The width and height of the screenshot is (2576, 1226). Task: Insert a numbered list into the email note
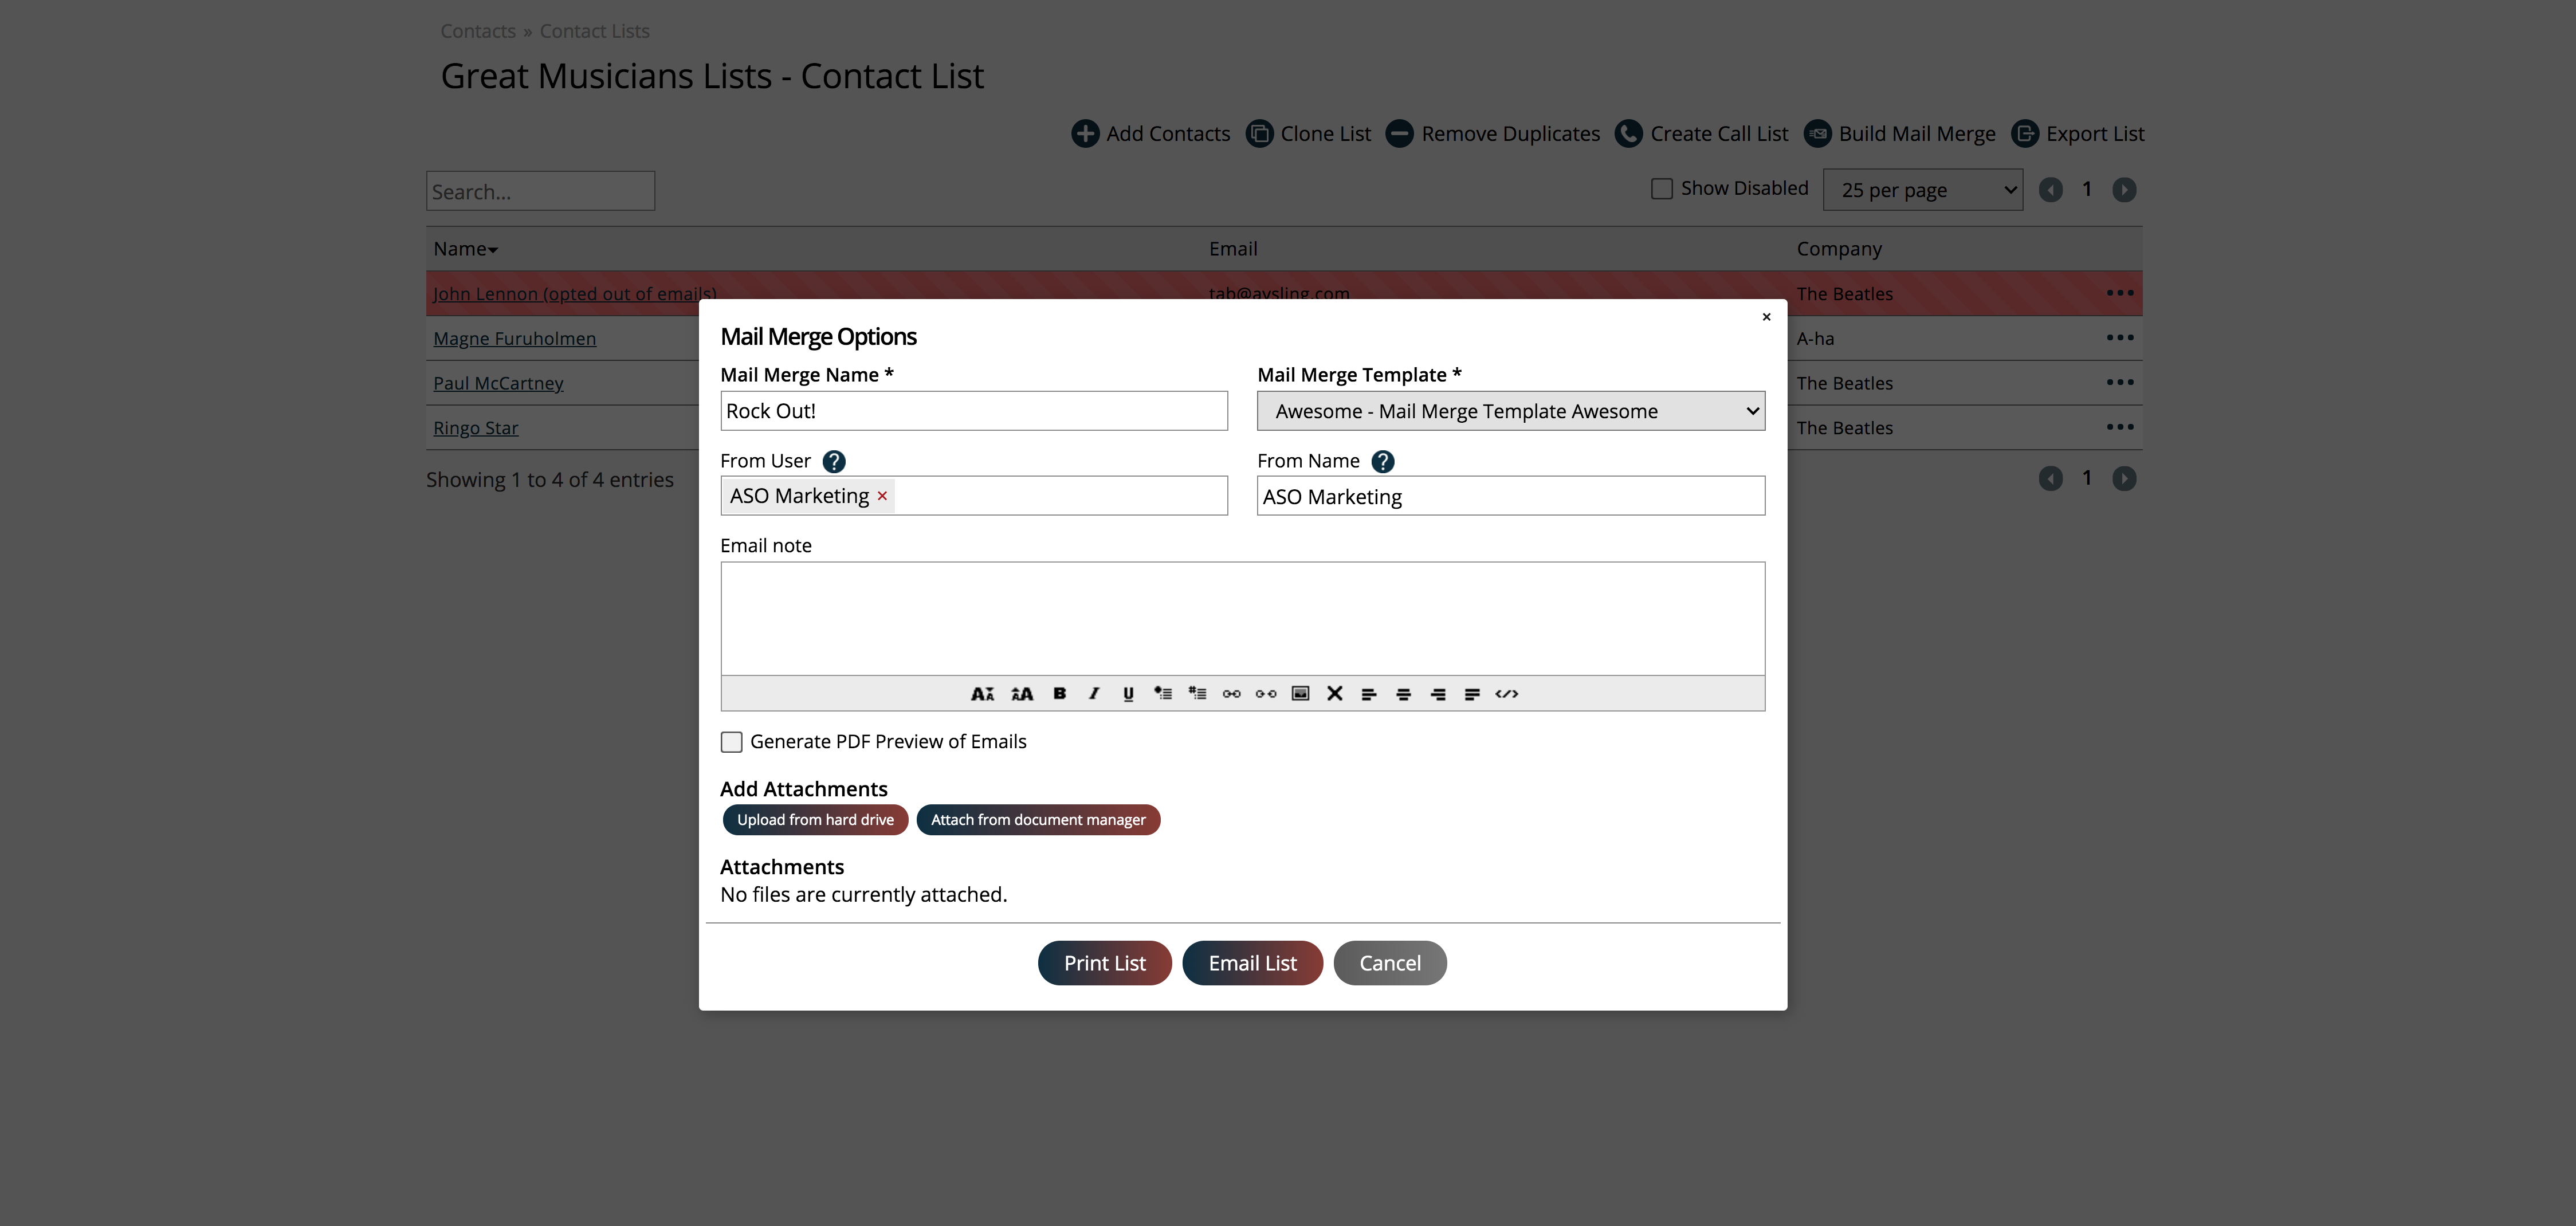(1197, 693)
